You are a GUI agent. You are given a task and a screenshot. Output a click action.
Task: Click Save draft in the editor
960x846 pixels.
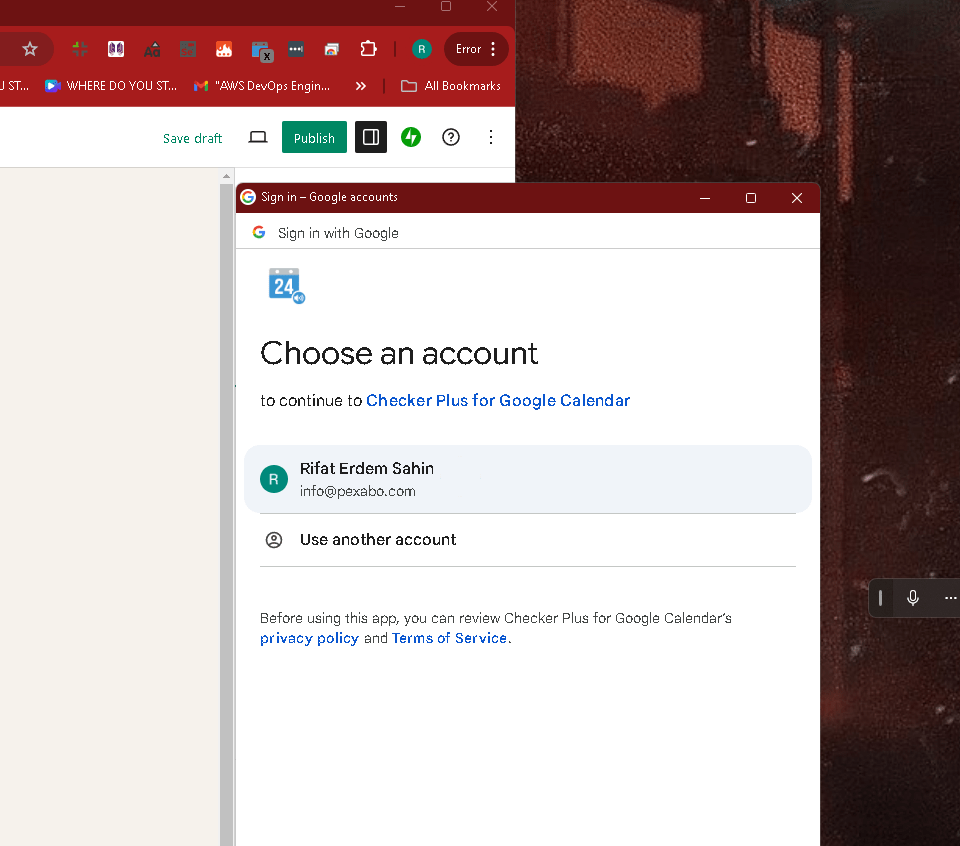click(x=192, y=138)
